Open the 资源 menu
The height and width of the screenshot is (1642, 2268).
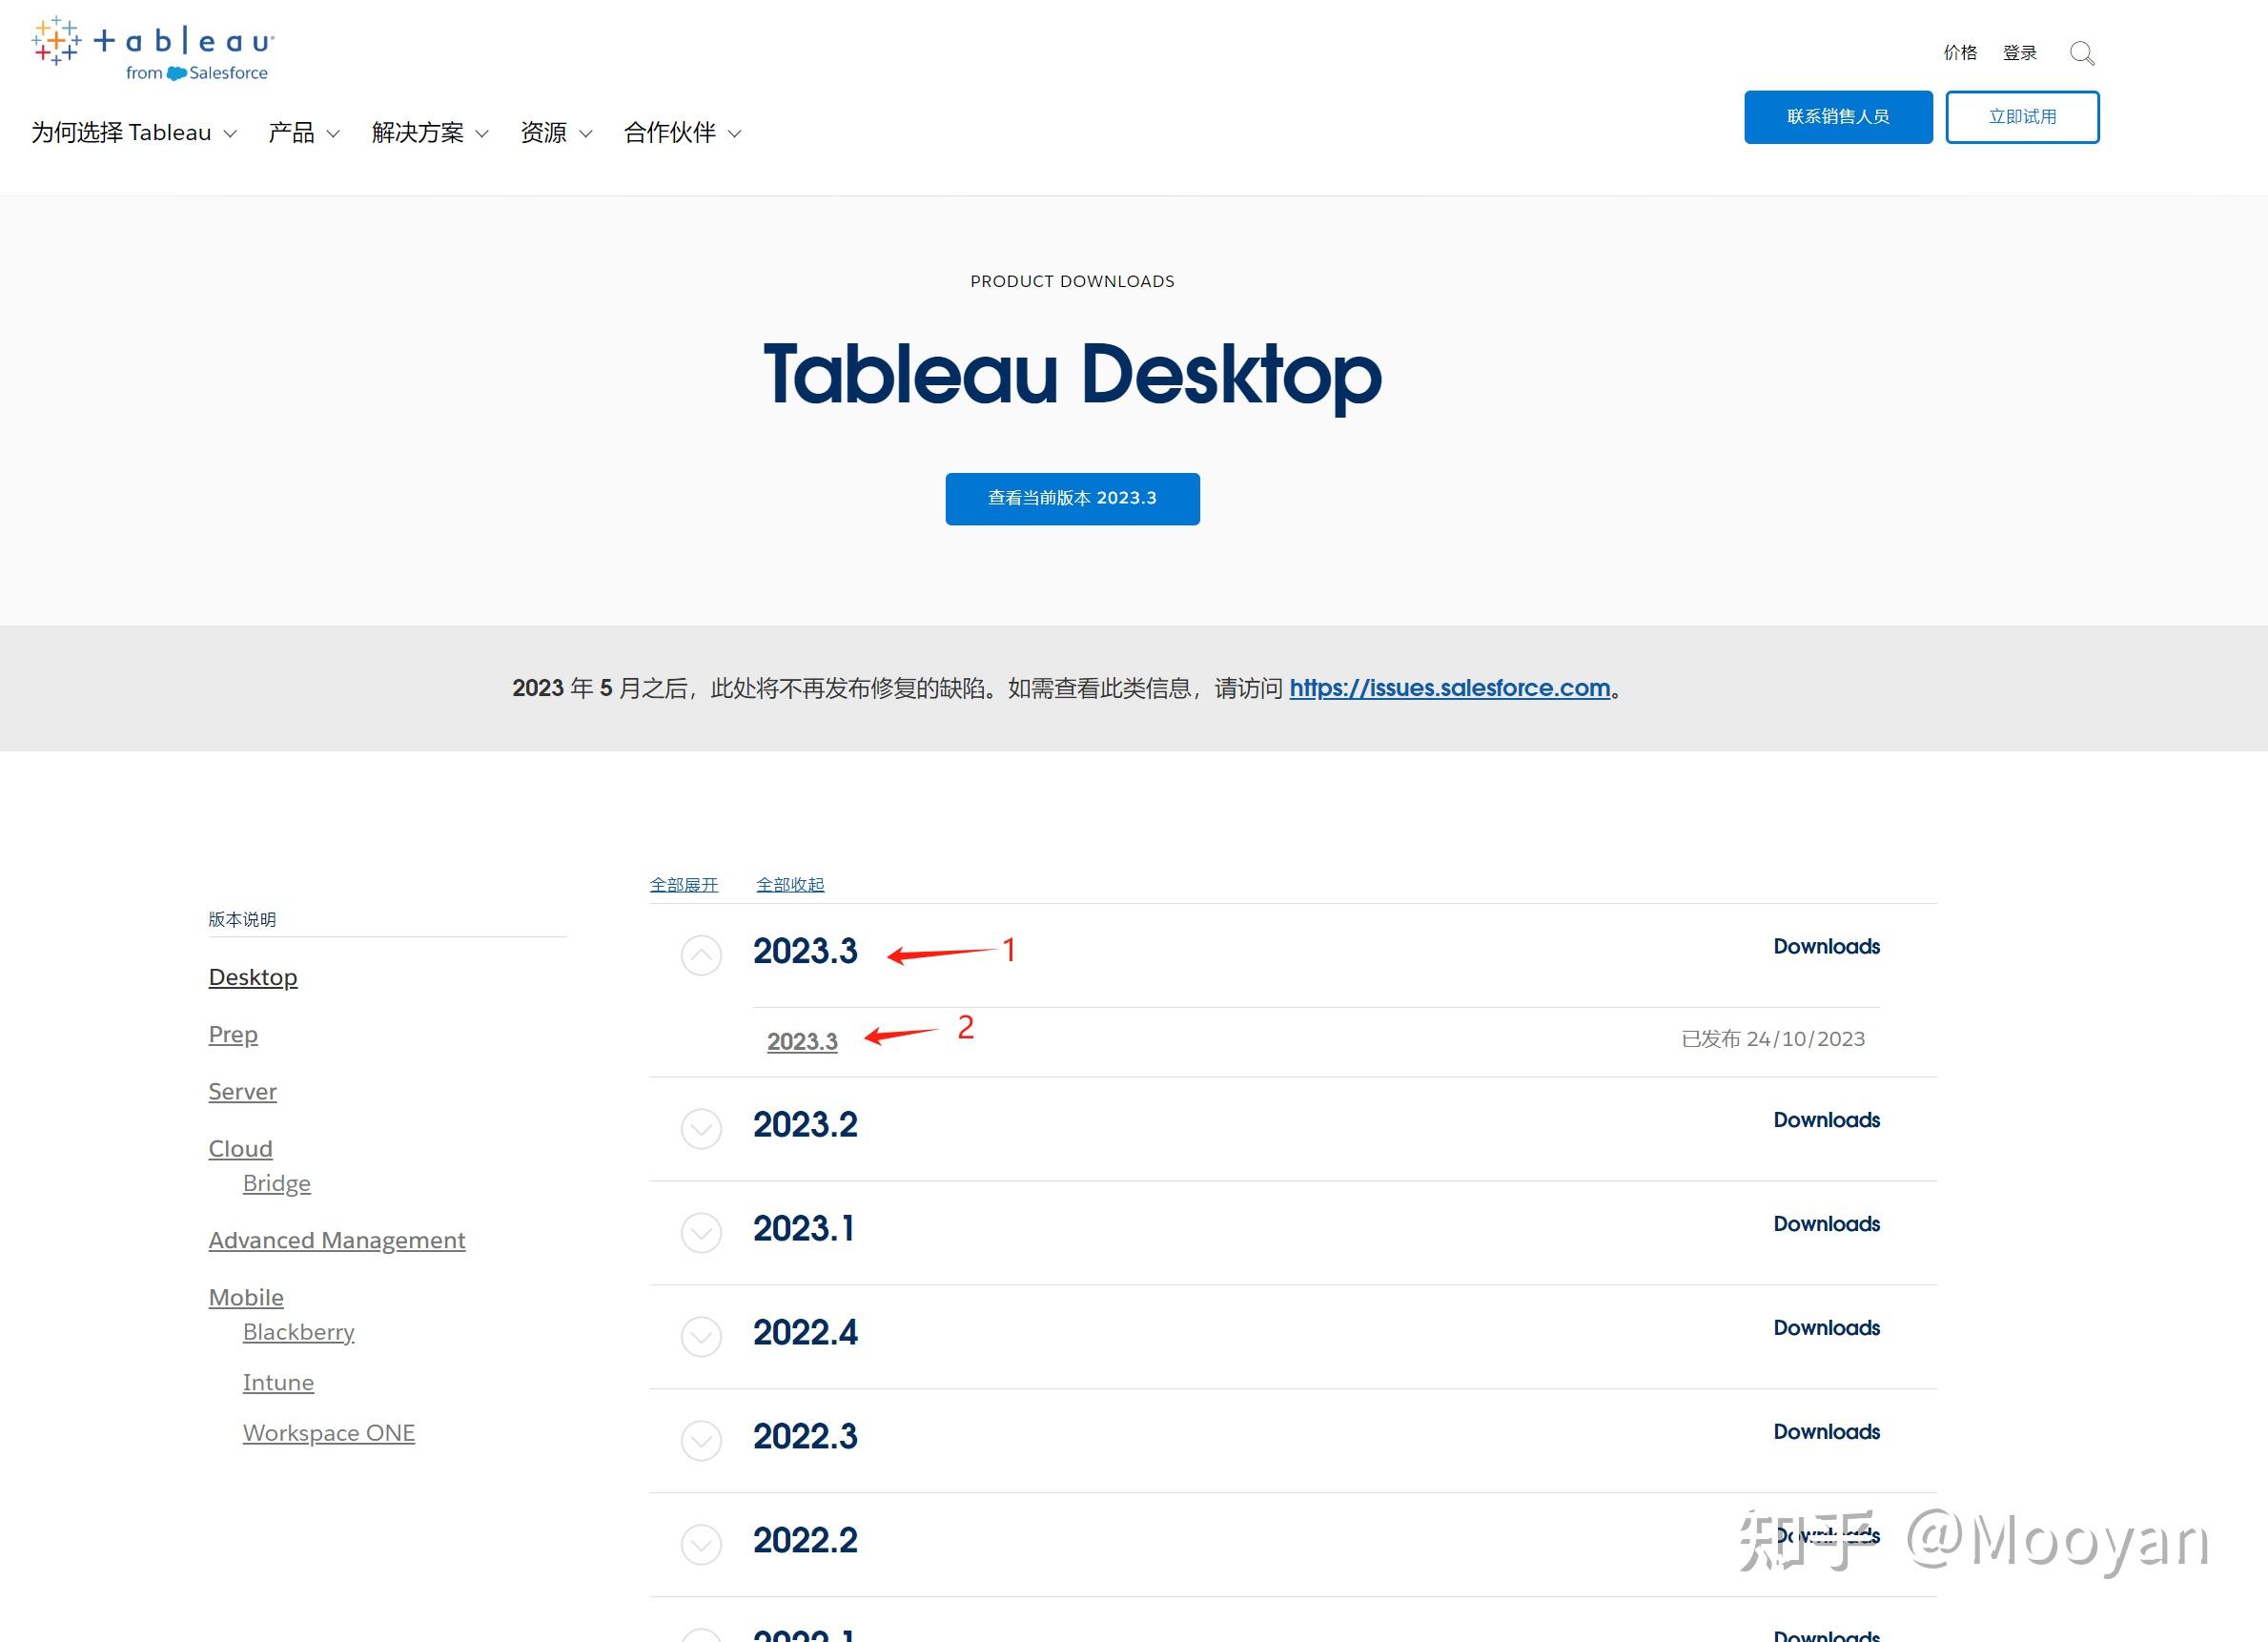click(x=555, y=133)
